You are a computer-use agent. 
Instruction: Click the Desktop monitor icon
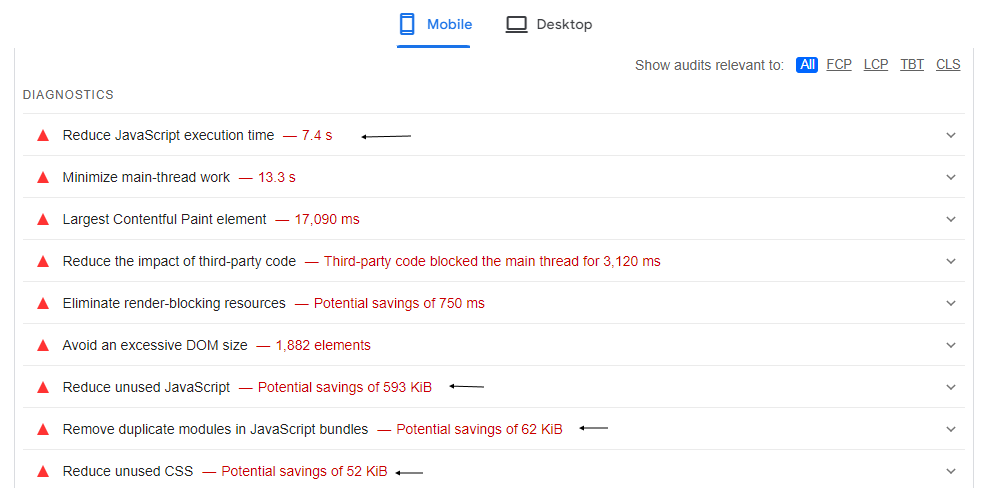click(516, 24)
